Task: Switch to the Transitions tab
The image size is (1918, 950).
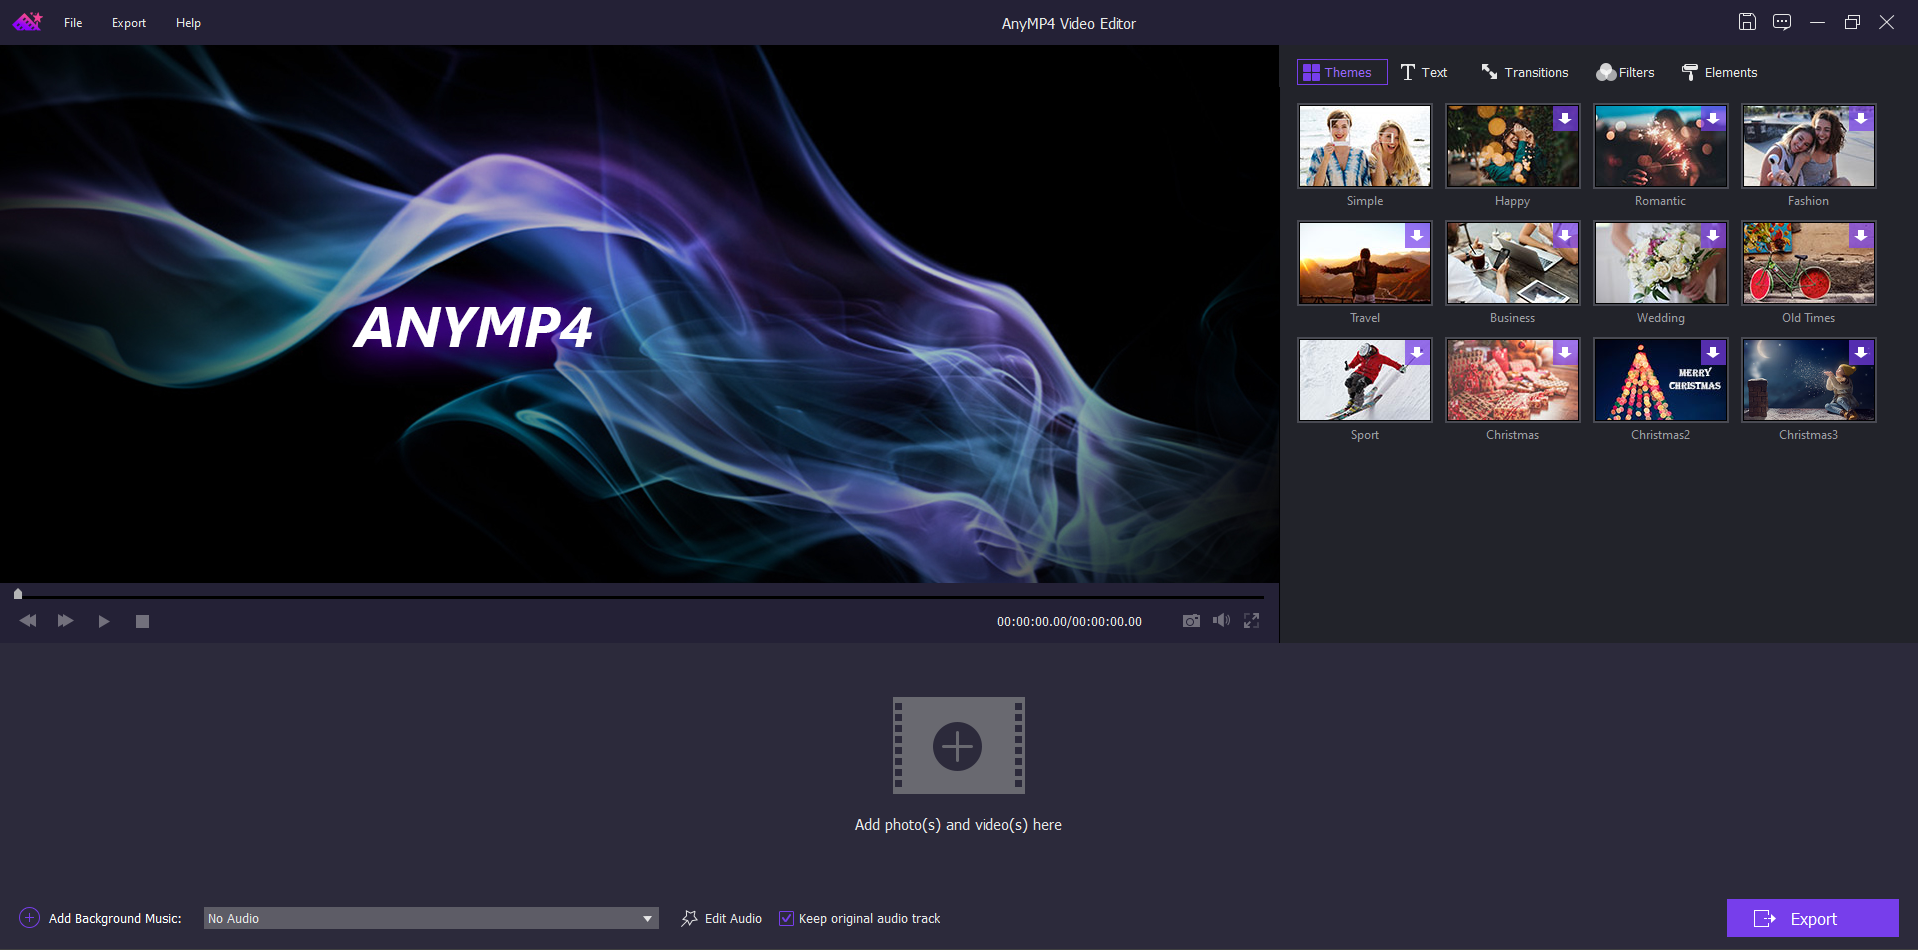Action: click(x=1525, y=72)
